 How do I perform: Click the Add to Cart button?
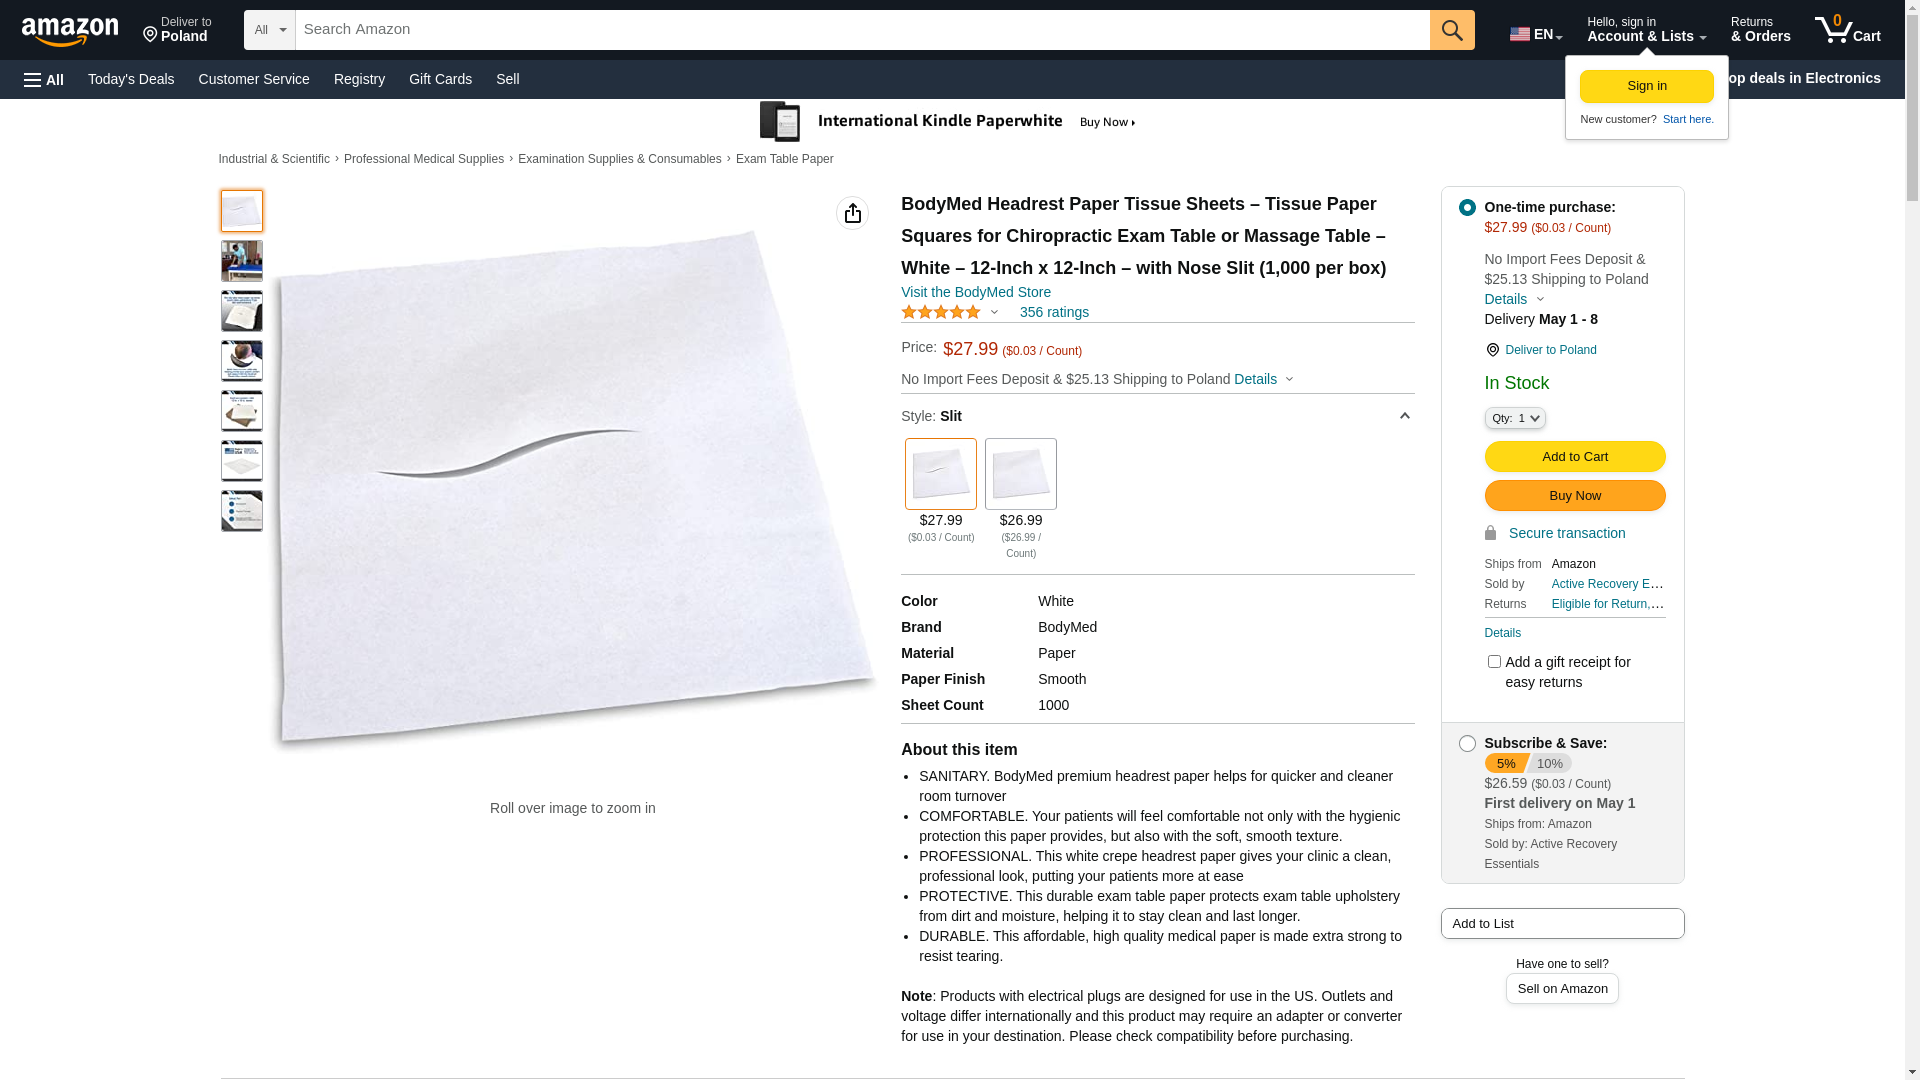pyautogui.click(x=1575, y=456)
